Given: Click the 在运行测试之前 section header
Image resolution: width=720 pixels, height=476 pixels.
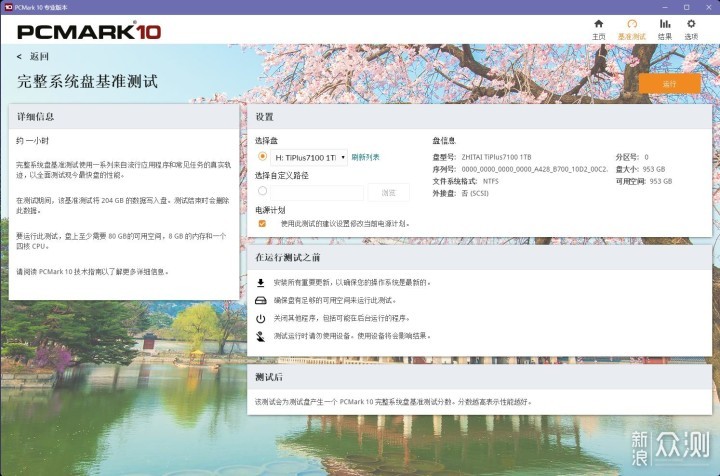Looking at the screenshot, I should [x=479, y=258].
